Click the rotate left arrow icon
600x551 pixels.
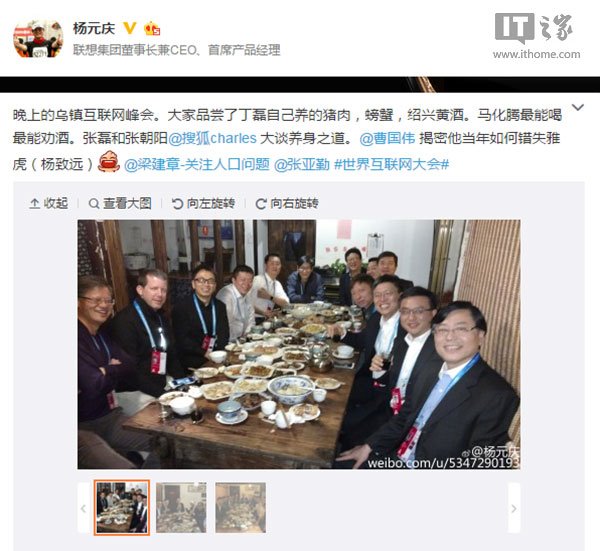[177, 204]
